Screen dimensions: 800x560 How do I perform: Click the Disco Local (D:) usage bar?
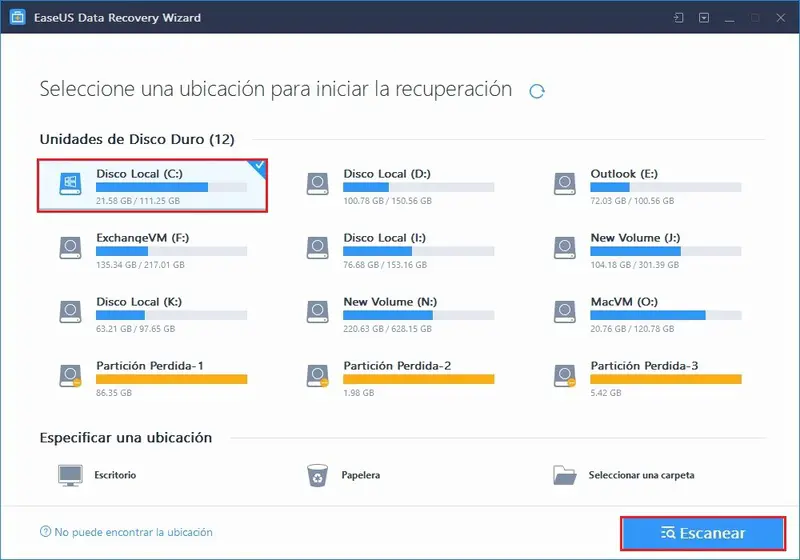coord(418,187)
